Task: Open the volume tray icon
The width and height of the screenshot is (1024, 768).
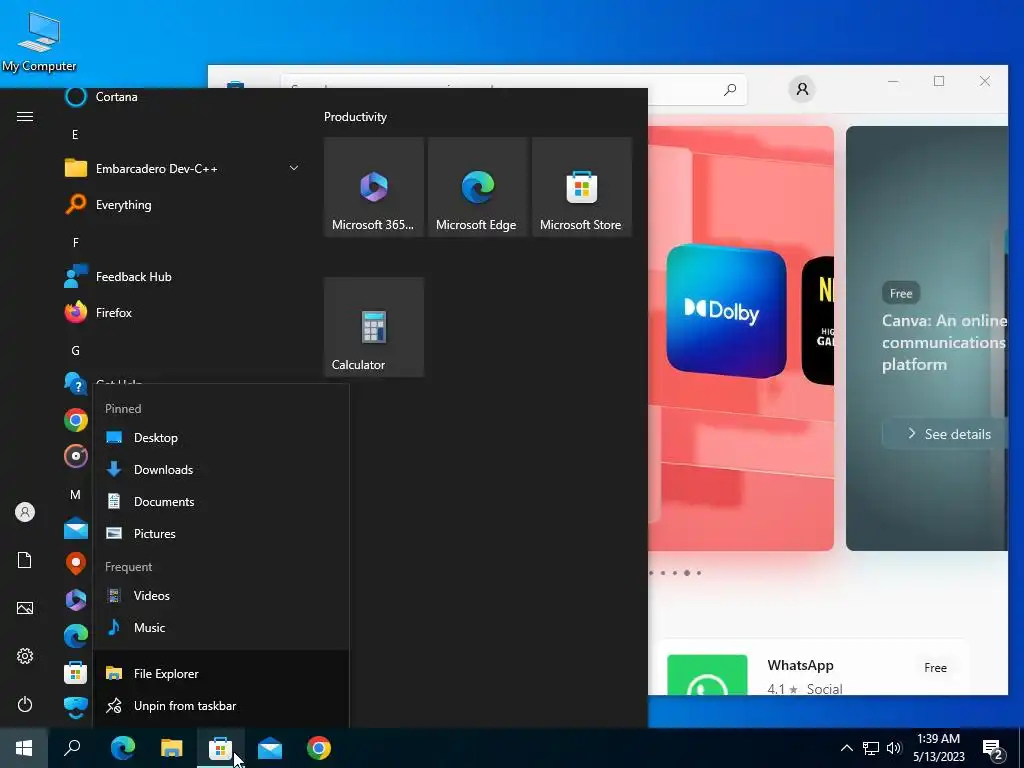Action: [894, 748]
